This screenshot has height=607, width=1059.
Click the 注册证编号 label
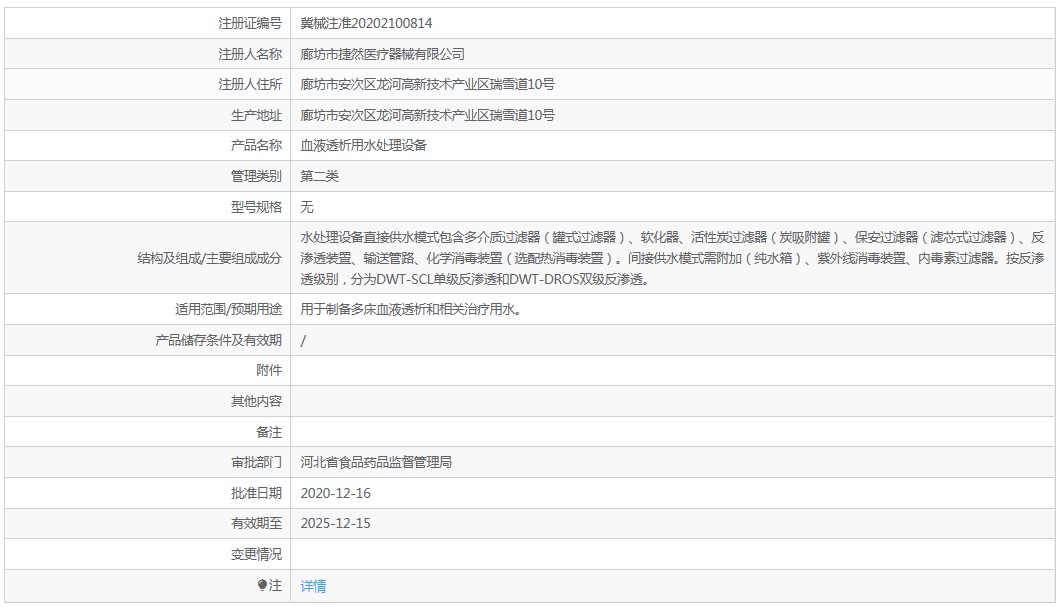[250, 23]
